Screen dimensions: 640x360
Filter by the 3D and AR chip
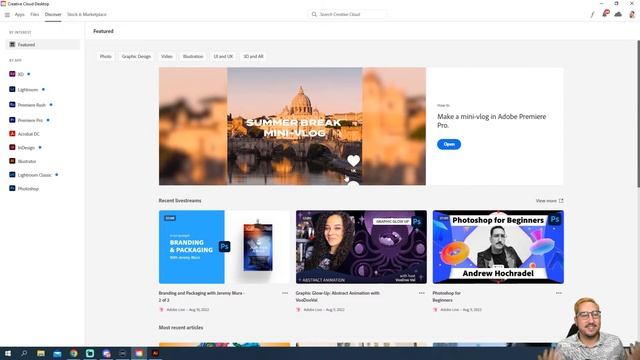point(253,56)
